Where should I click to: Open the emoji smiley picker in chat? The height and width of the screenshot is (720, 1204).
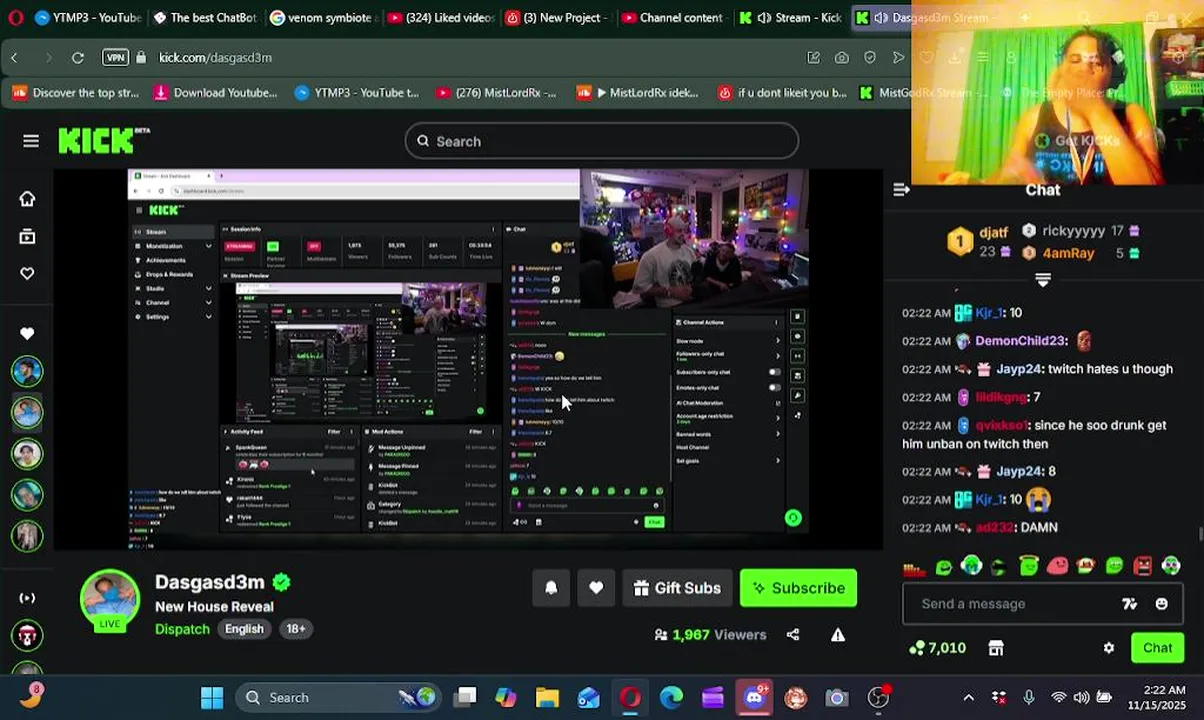pos(1161,604)
